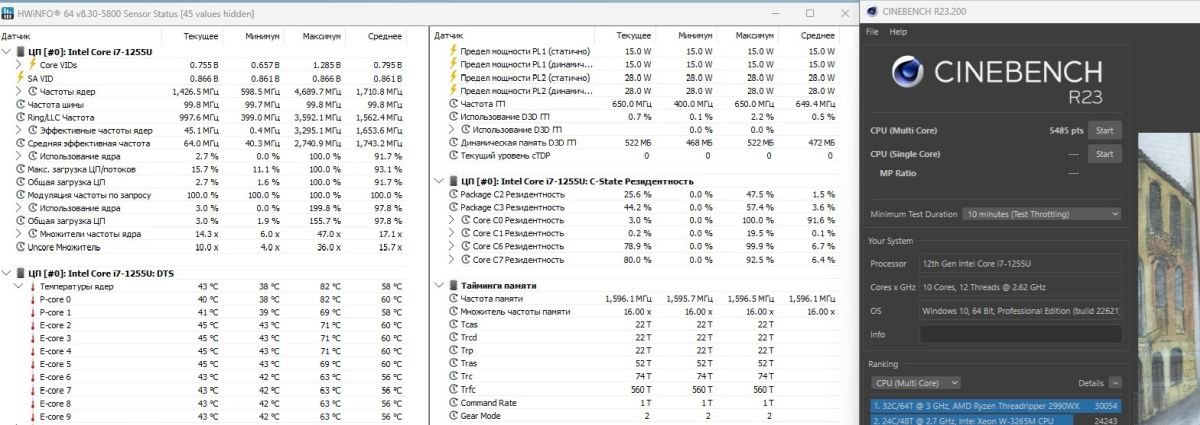Screen dimensions: 1200x425
Task: Select Package C3 Резидентность row
Action: click(x=642, y=207)
